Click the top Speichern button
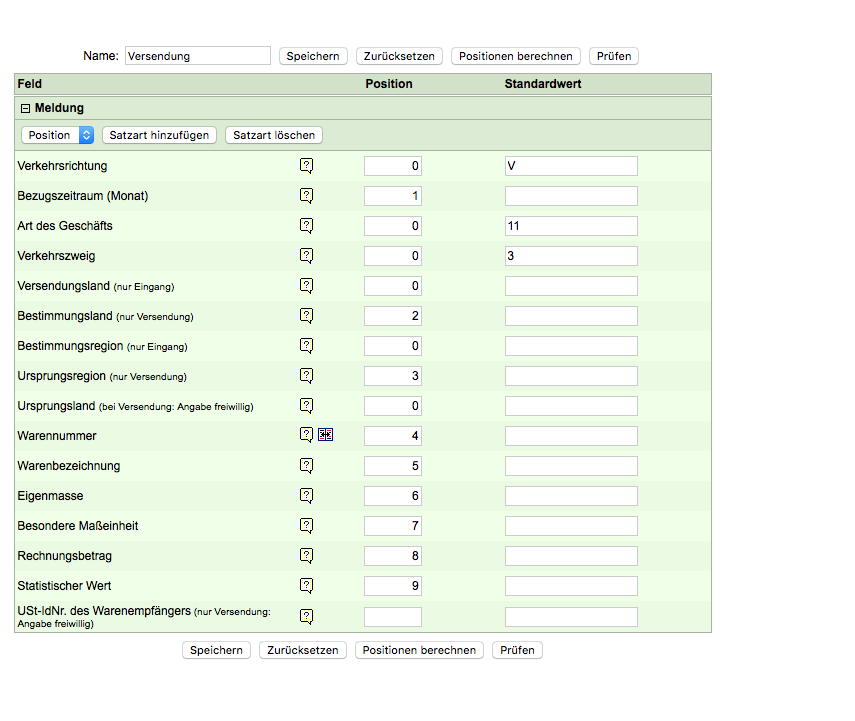The width and height of the screenshot is (855, 721). (x=313, y=56)
